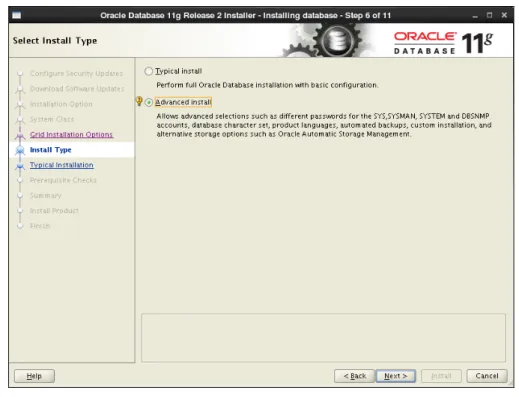The height and width of the screenshot is (397, 519).
Task: Click the Help button
Action: (x=34, y=376)
